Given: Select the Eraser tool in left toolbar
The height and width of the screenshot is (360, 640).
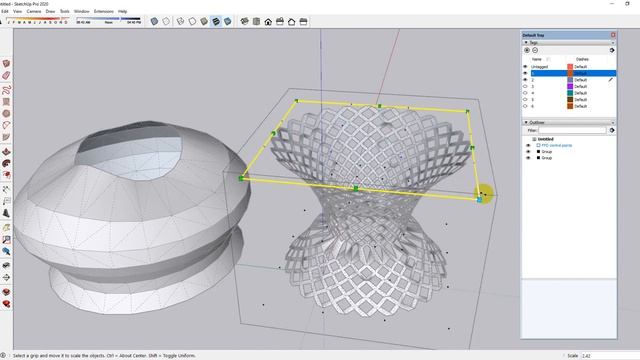Looking at the screenshot, I should pos(6,76).
